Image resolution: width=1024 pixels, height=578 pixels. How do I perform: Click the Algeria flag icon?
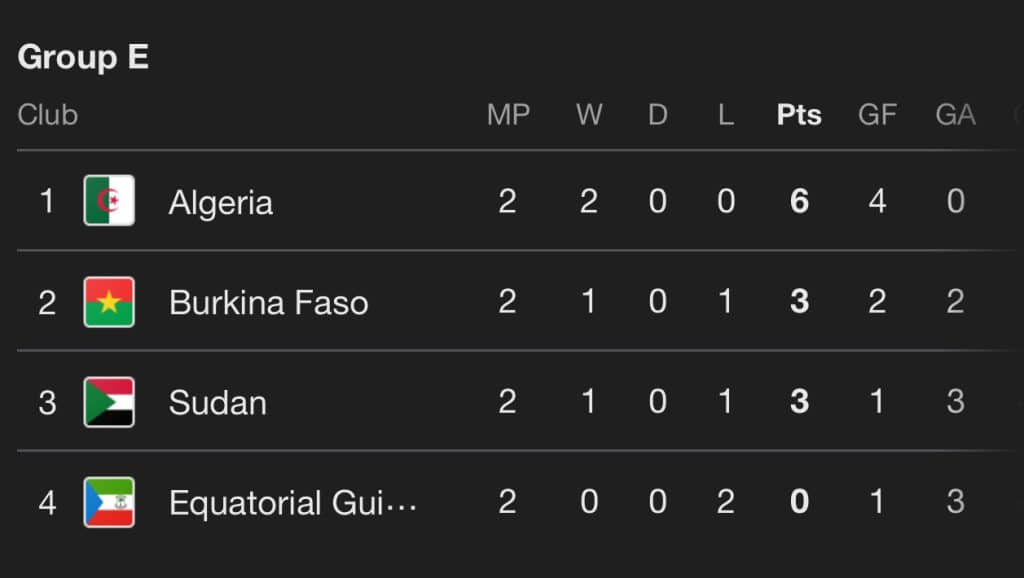click(x=109, y=201)
